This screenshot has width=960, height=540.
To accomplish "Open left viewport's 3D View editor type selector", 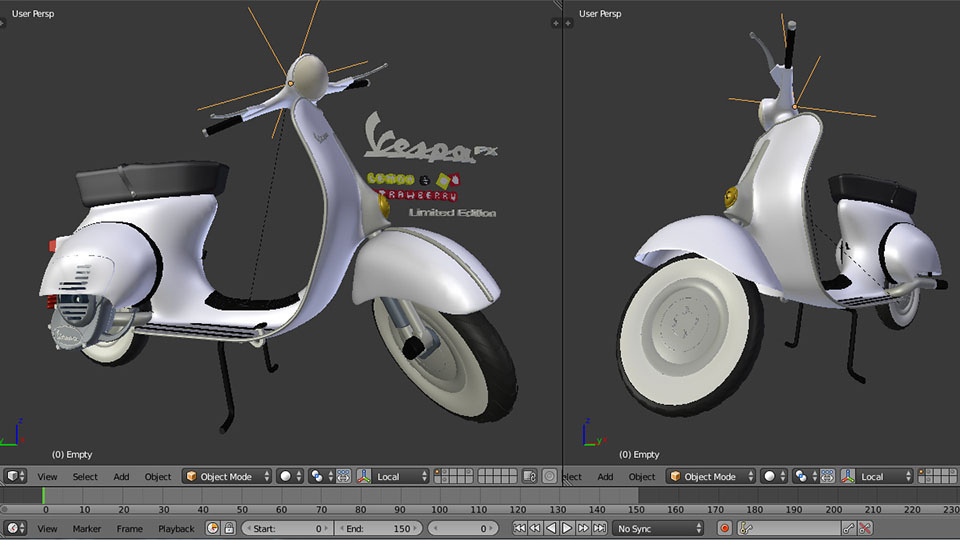I will 15,476.
